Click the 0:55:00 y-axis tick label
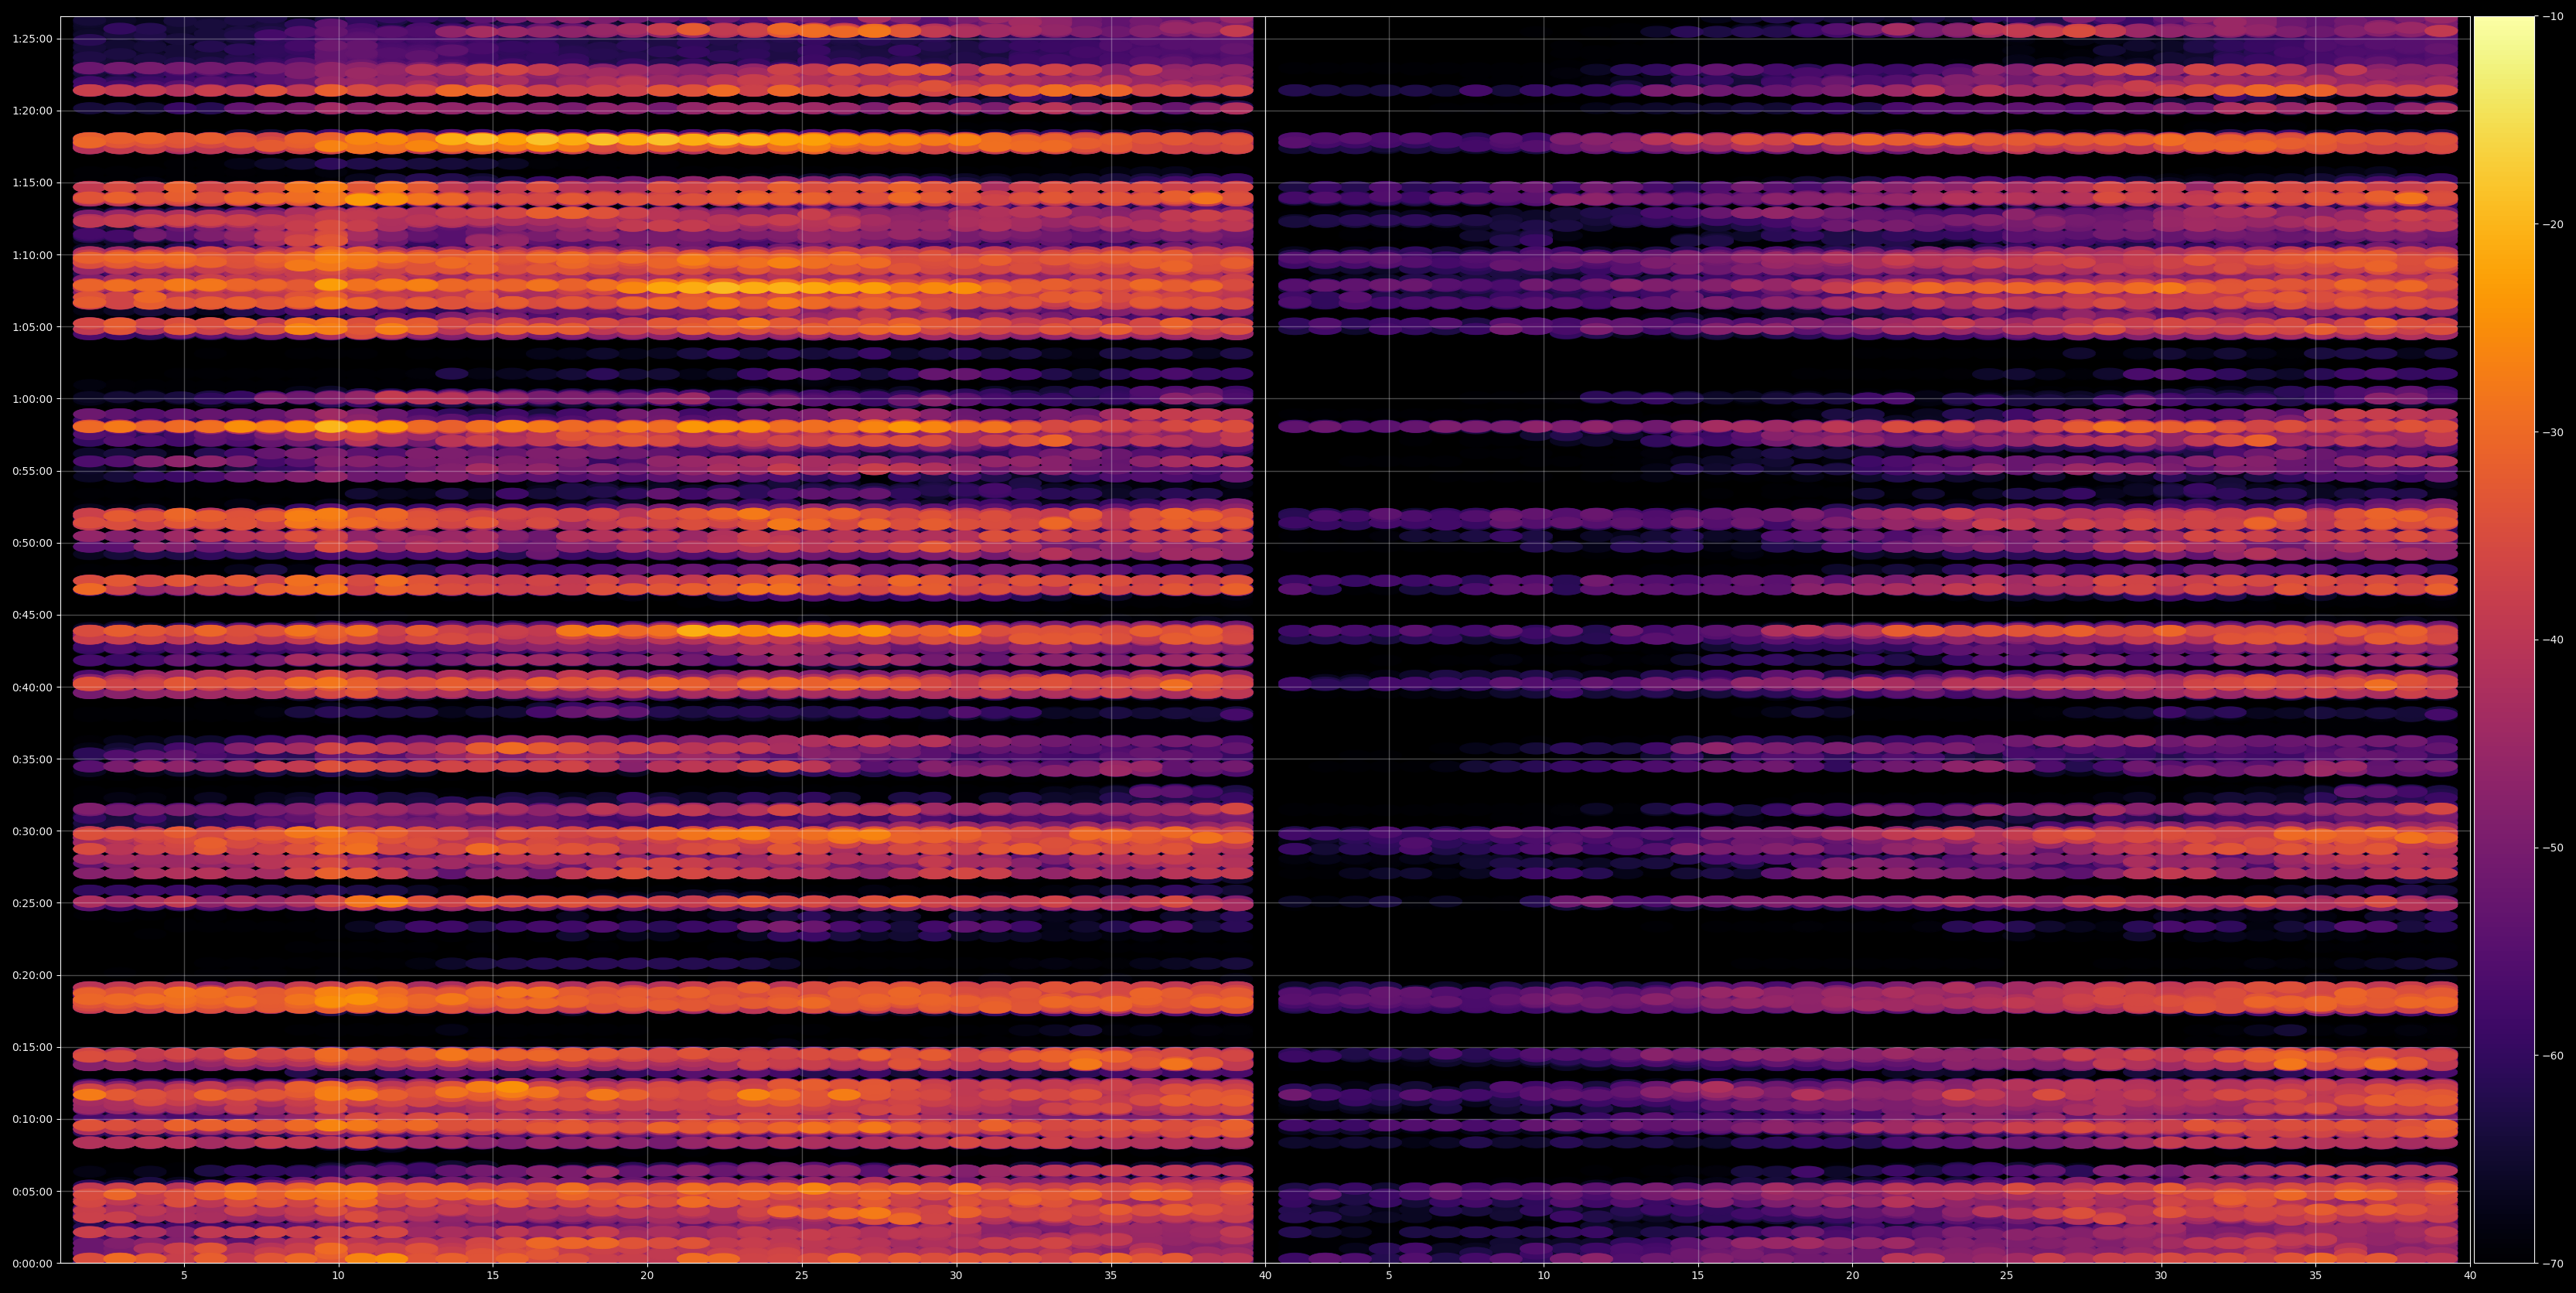2576x1293 pixels. pyautogui.click(x=32, y=471)
